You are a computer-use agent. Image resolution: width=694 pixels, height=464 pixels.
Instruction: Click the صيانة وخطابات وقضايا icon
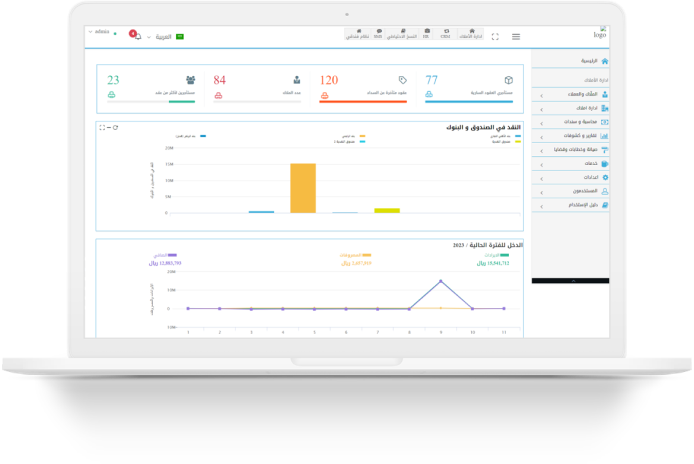[605, 150]
